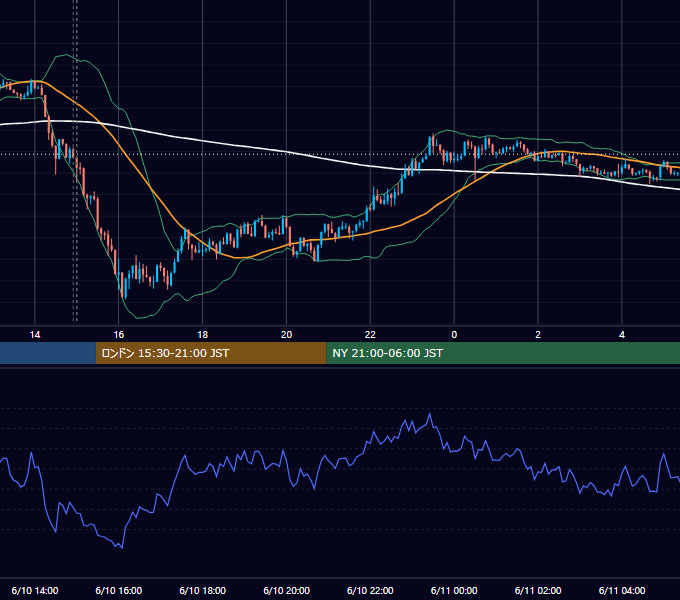Click the 16 hour axis label
This screenshot has width=680, height=600.
118,335
